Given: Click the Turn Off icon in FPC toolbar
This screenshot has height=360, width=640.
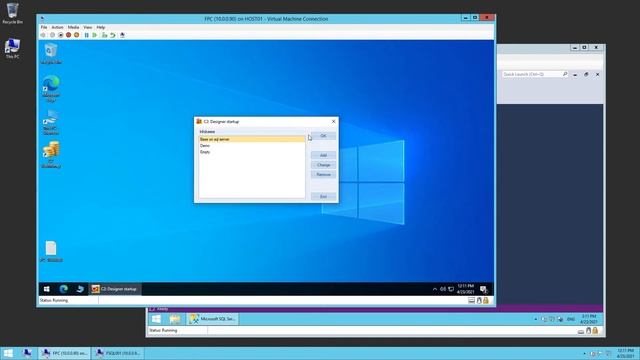Looking at the screenshot, I should coord(60,35).
